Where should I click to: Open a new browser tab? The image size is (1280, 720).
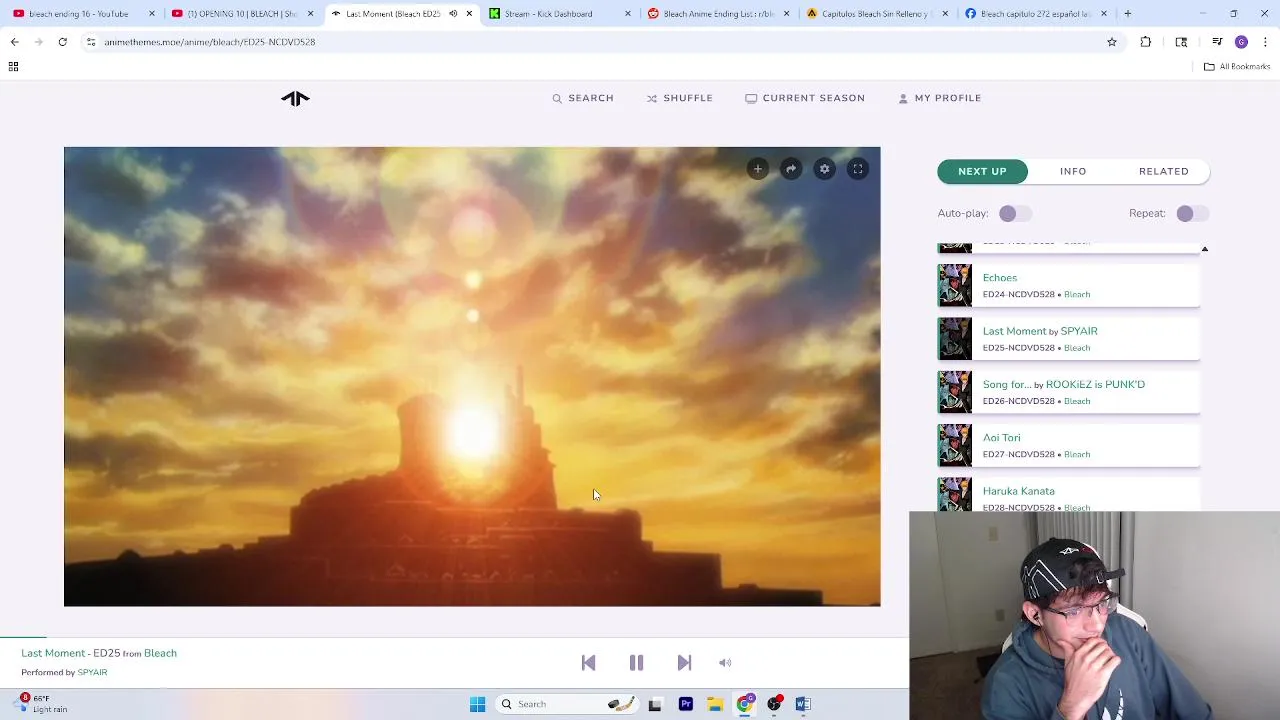1127,14
